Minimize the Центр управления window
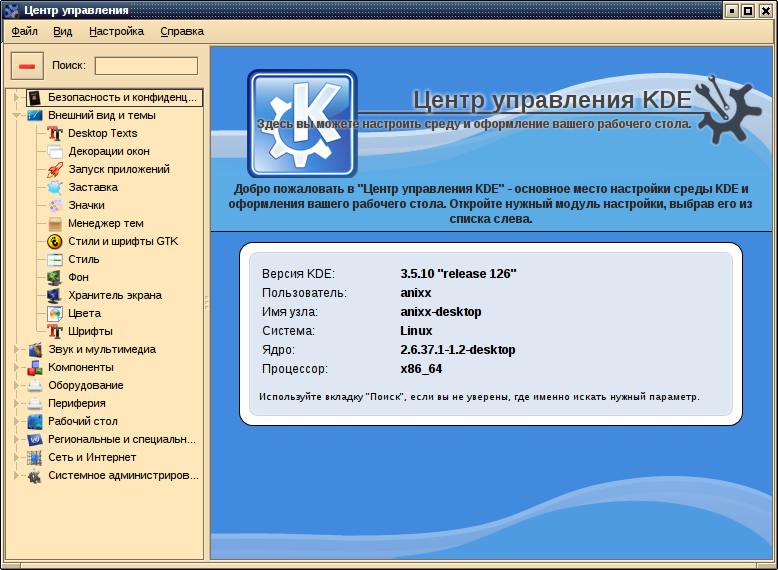 [x=732, y=10]
